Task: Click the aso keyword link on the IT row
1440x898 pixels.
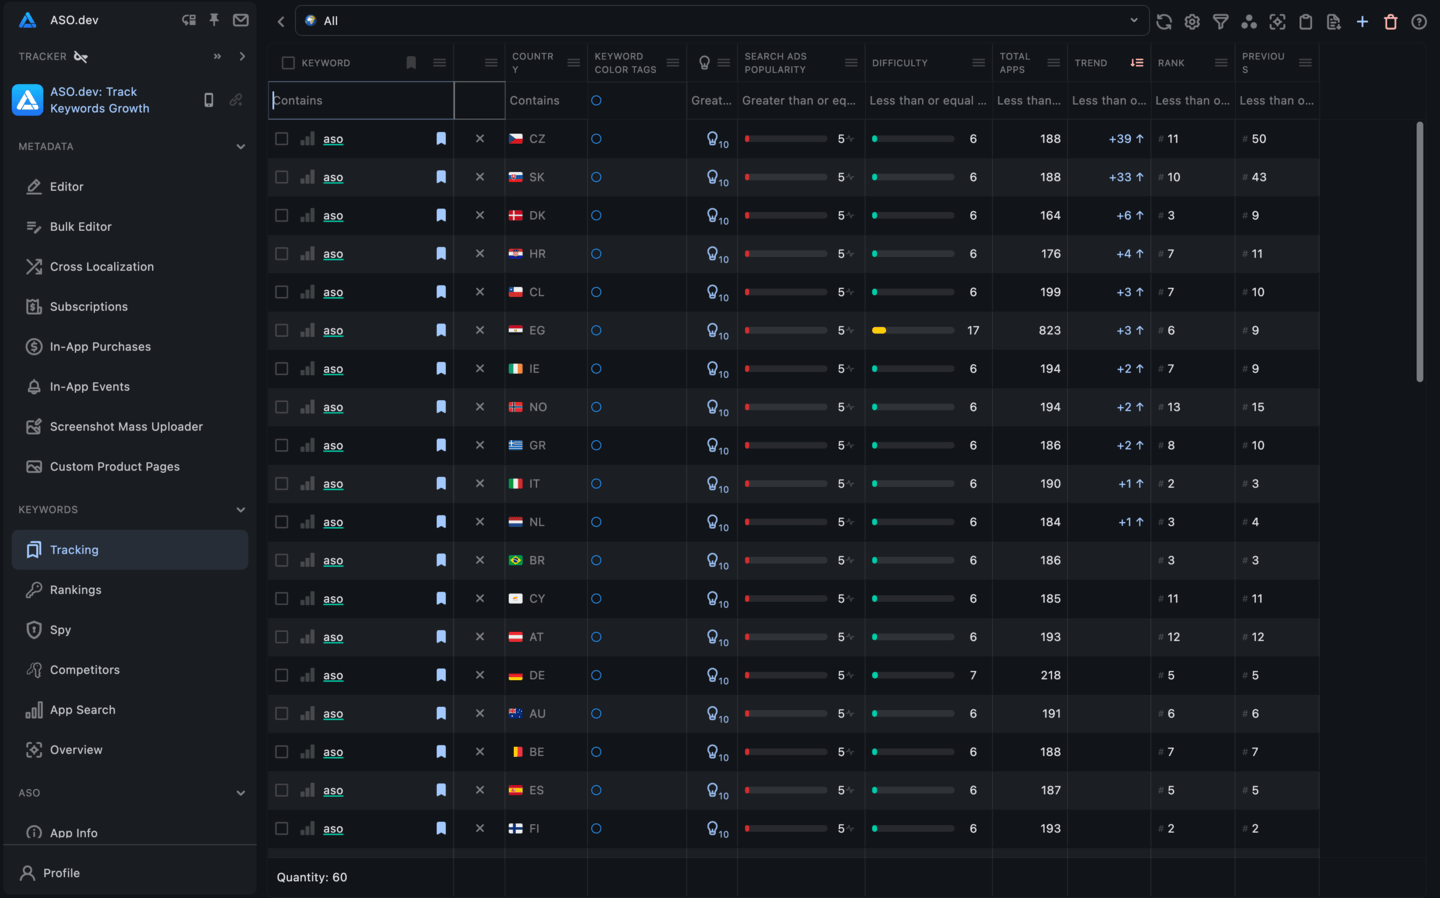Action: pyautogui.click(x=333, y=484)
